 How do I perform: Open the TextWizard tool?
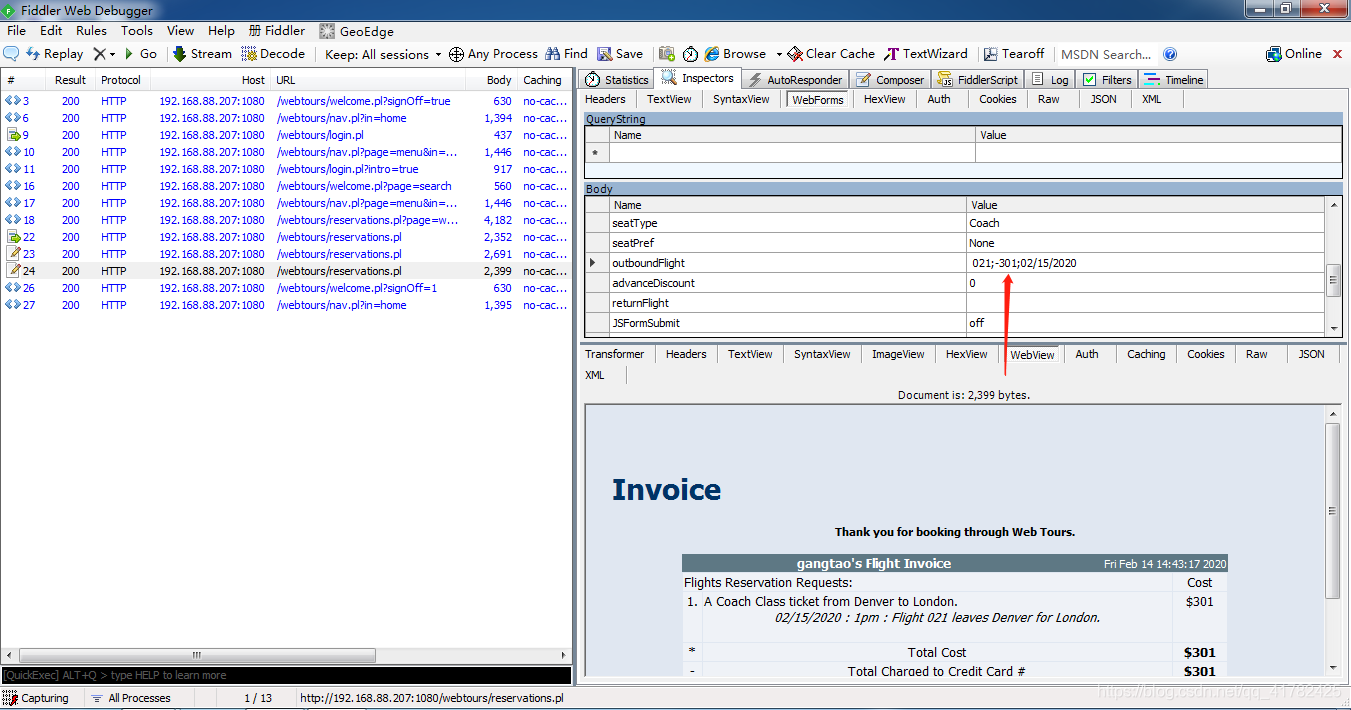(926, 54)
